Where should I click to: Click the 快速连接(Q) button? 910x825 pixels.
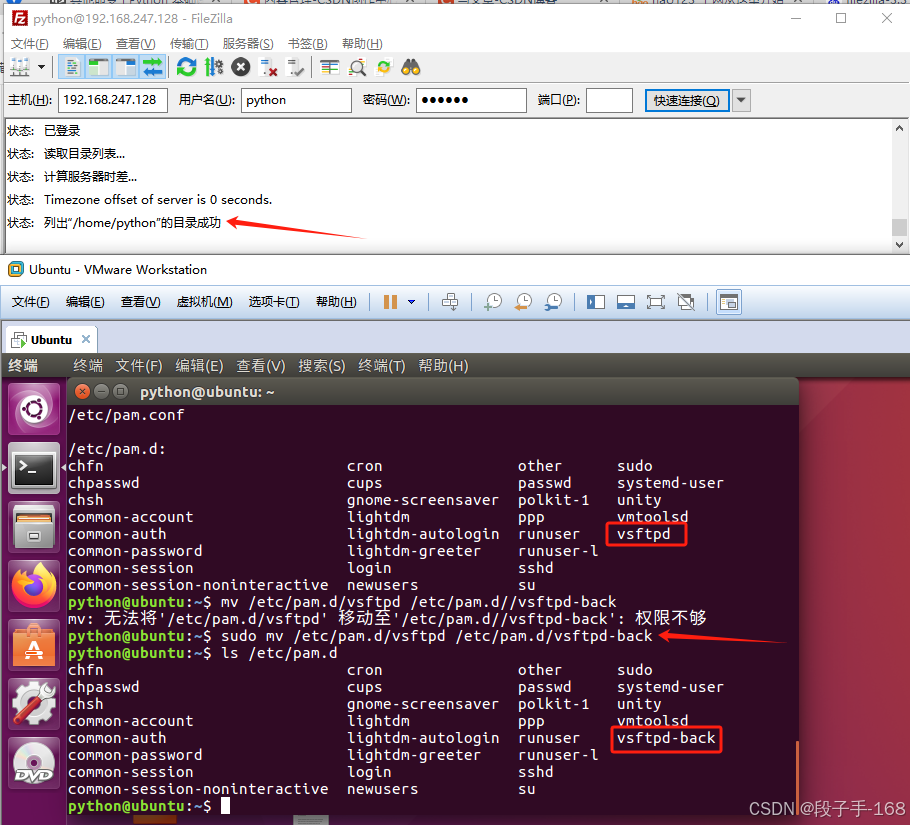tap(686, 100)
